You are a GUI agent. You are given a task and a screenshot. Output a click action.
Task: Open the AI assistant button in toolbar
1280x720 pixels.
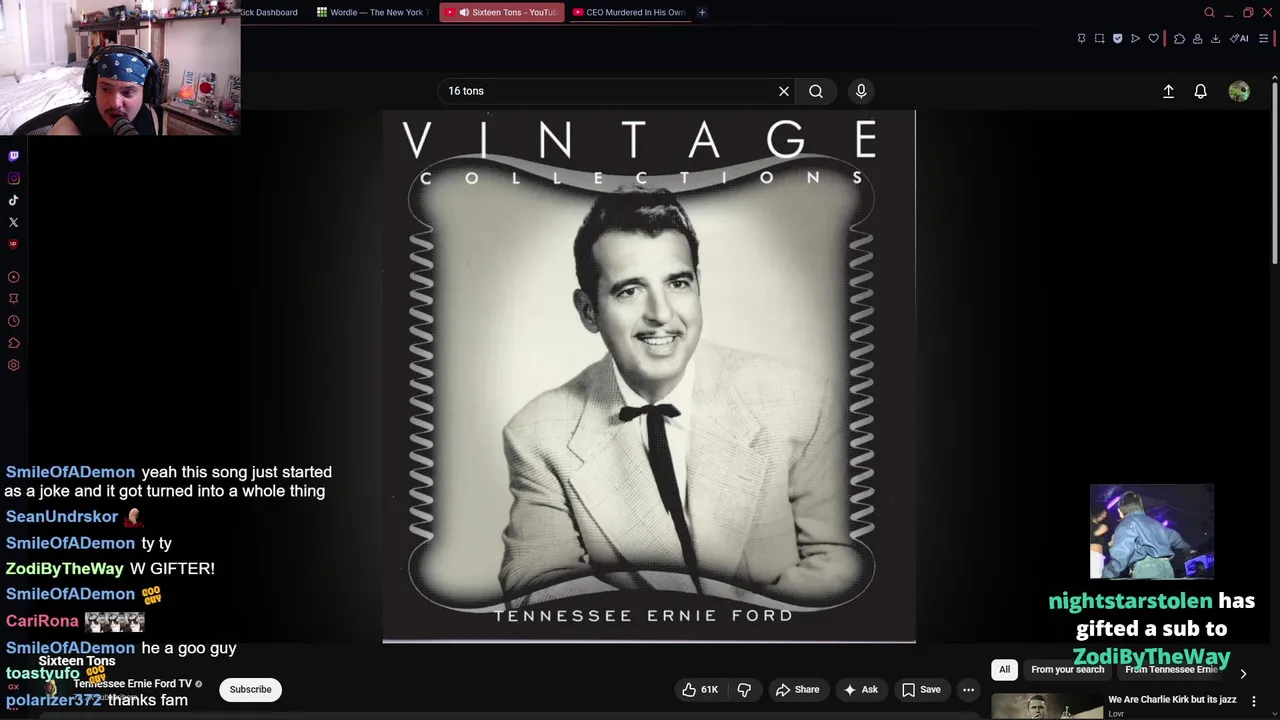click(1239, 38)
